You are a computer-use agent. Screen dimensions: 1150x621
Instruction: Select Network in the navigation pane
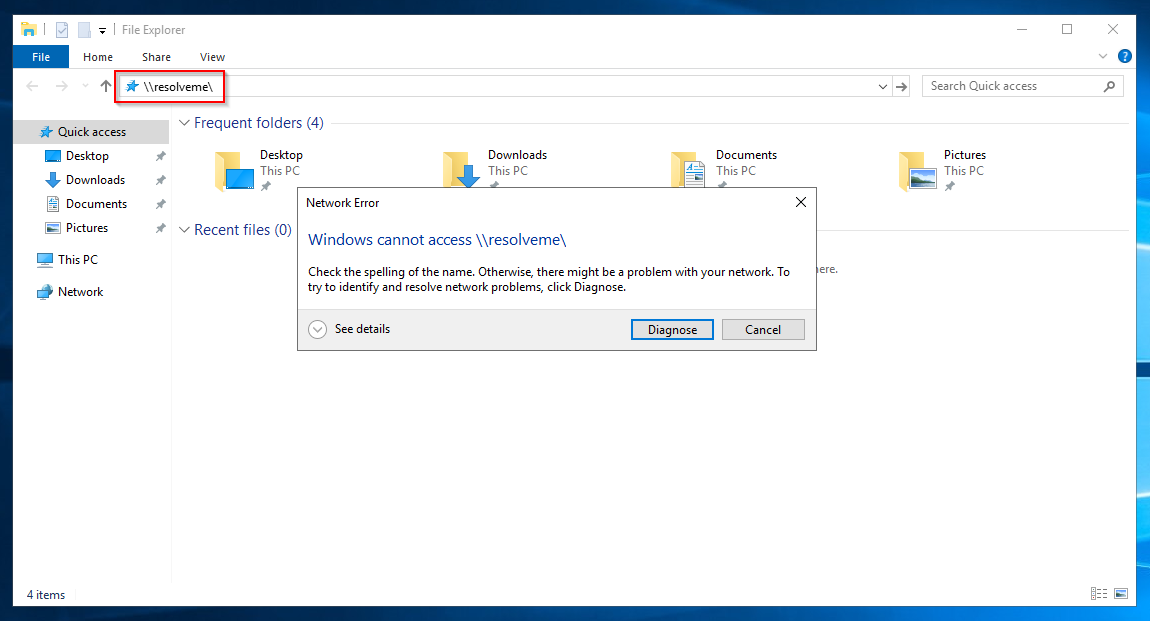coord(80,292)
